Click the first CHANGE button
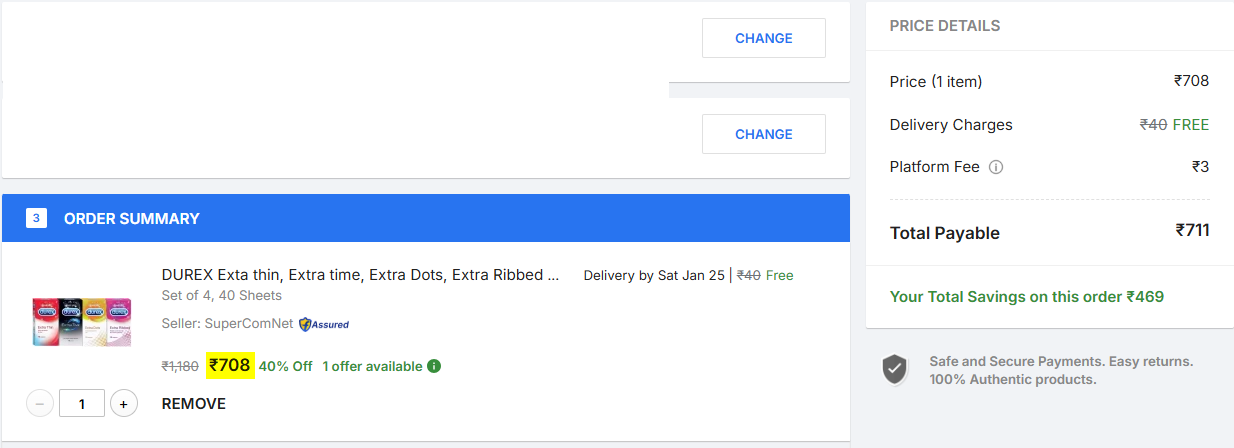Image resolution: width=1234 pixels, height=448 pixels. (764, 38)
